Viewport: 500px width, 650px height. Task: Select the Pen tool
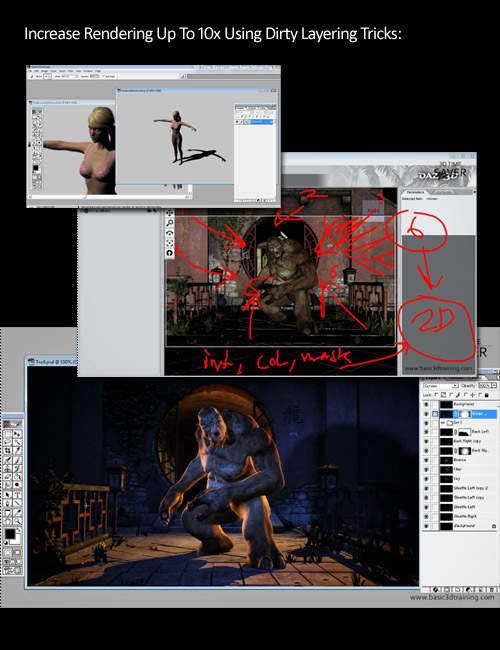[x=7, y=503]
